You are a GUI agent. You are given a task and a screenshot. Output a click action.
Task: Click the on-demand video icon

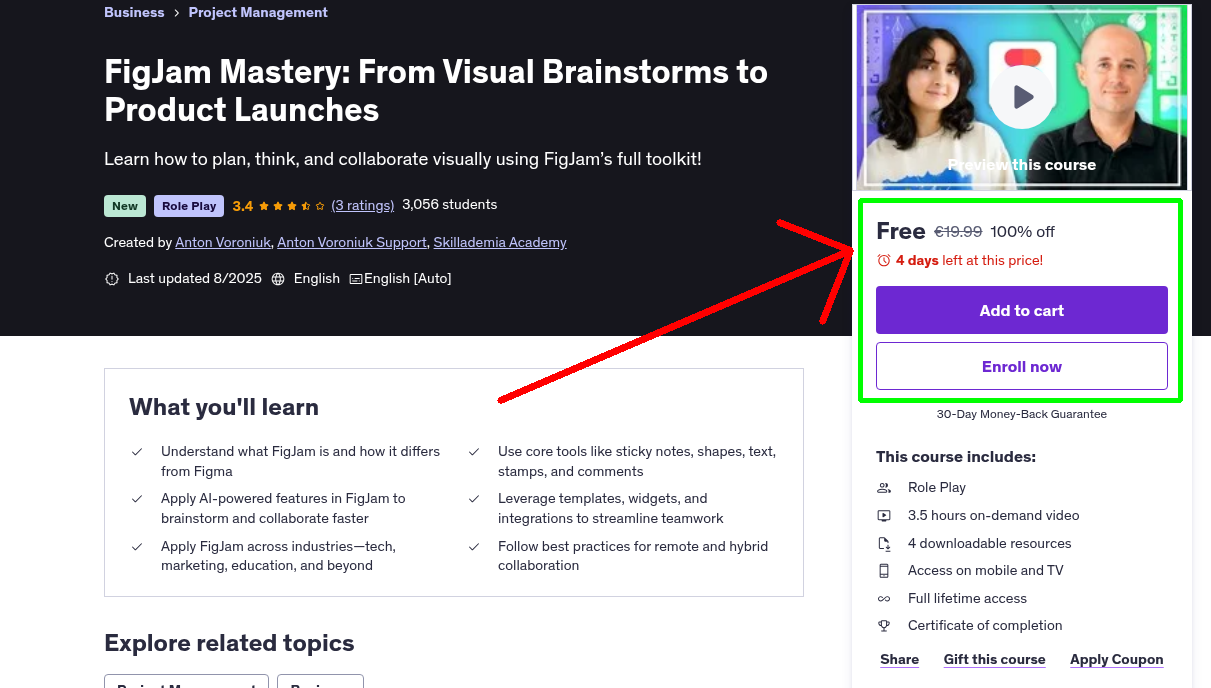pyautogui.click(x=884, y=516)
